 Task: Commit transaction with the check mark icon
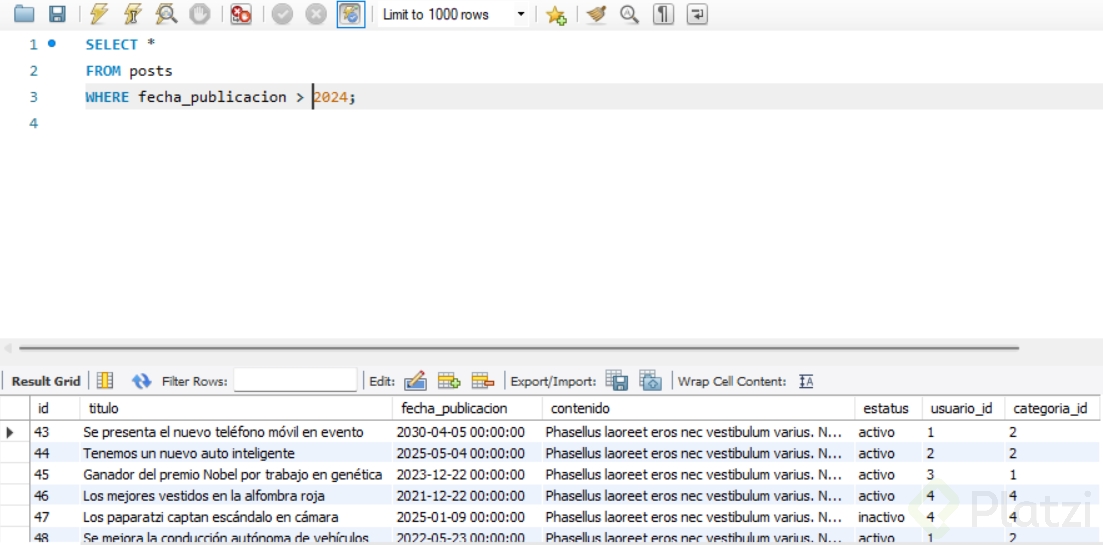(x=282, y=14)
